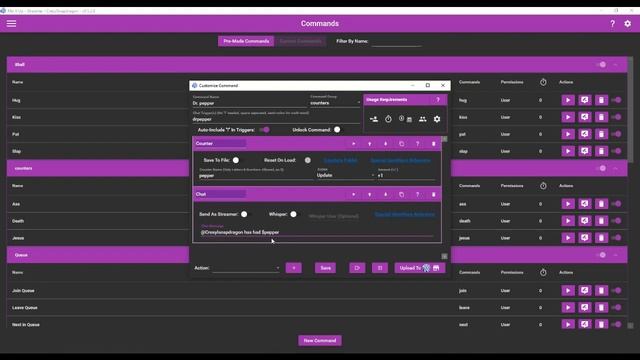Viewport: 640px width, 360px height.
Task: Run the leave queue command
Action: (x=568, y=308)
